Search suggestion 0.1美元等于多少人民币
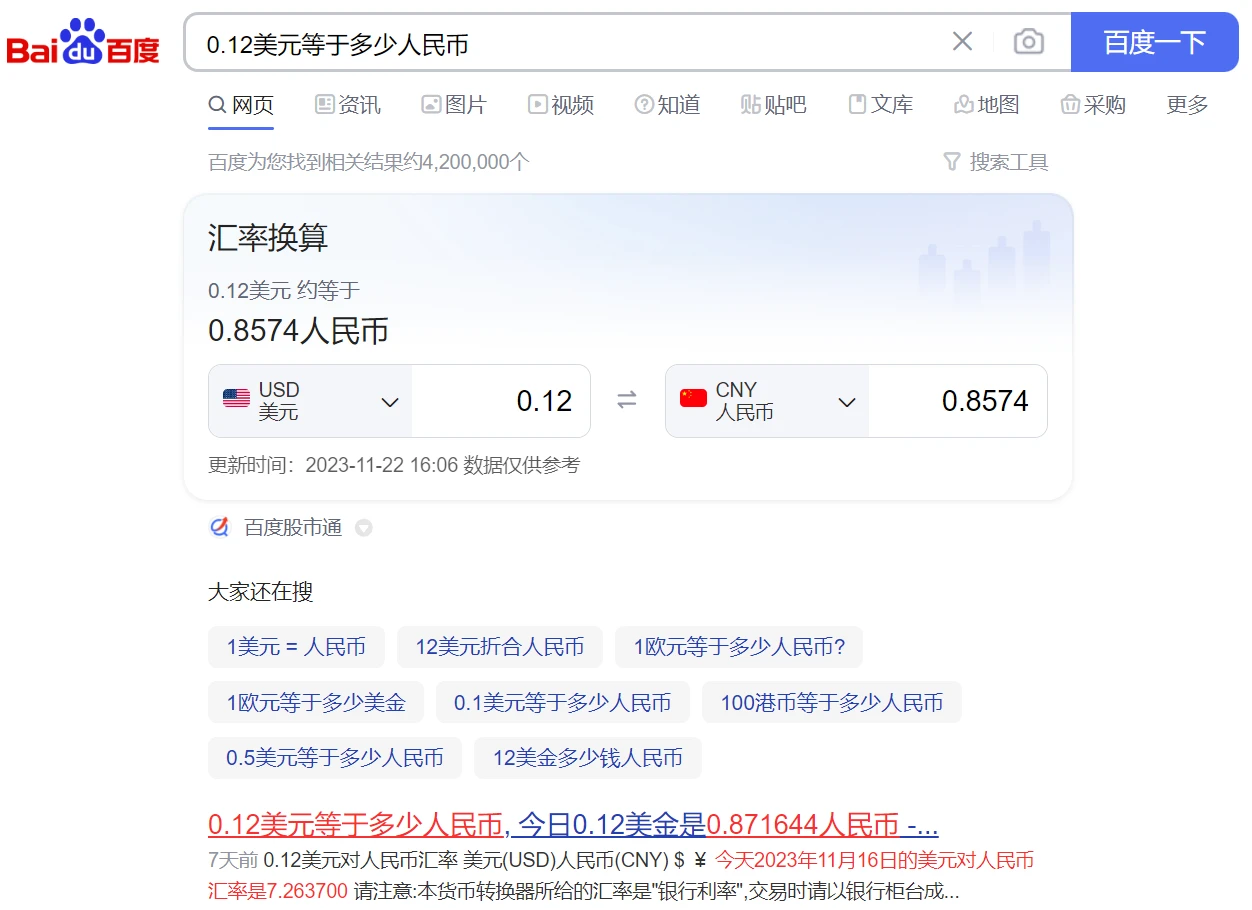The height and width of the screenshot is (910, 1252). (563, 703)
